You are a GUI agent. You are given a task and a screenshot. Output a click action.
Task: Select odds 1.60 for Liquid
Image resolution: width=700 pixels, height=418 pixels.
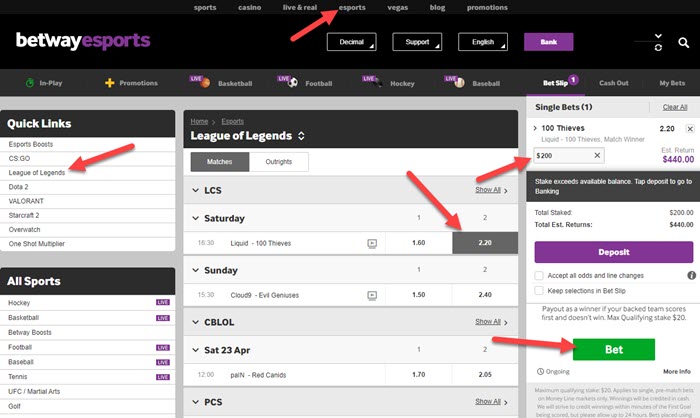(x=419, y=243)
